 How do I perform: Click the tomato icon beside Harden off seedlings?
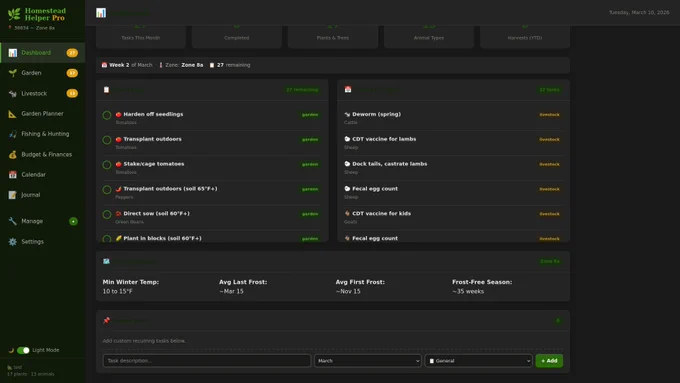pos(118,115)
